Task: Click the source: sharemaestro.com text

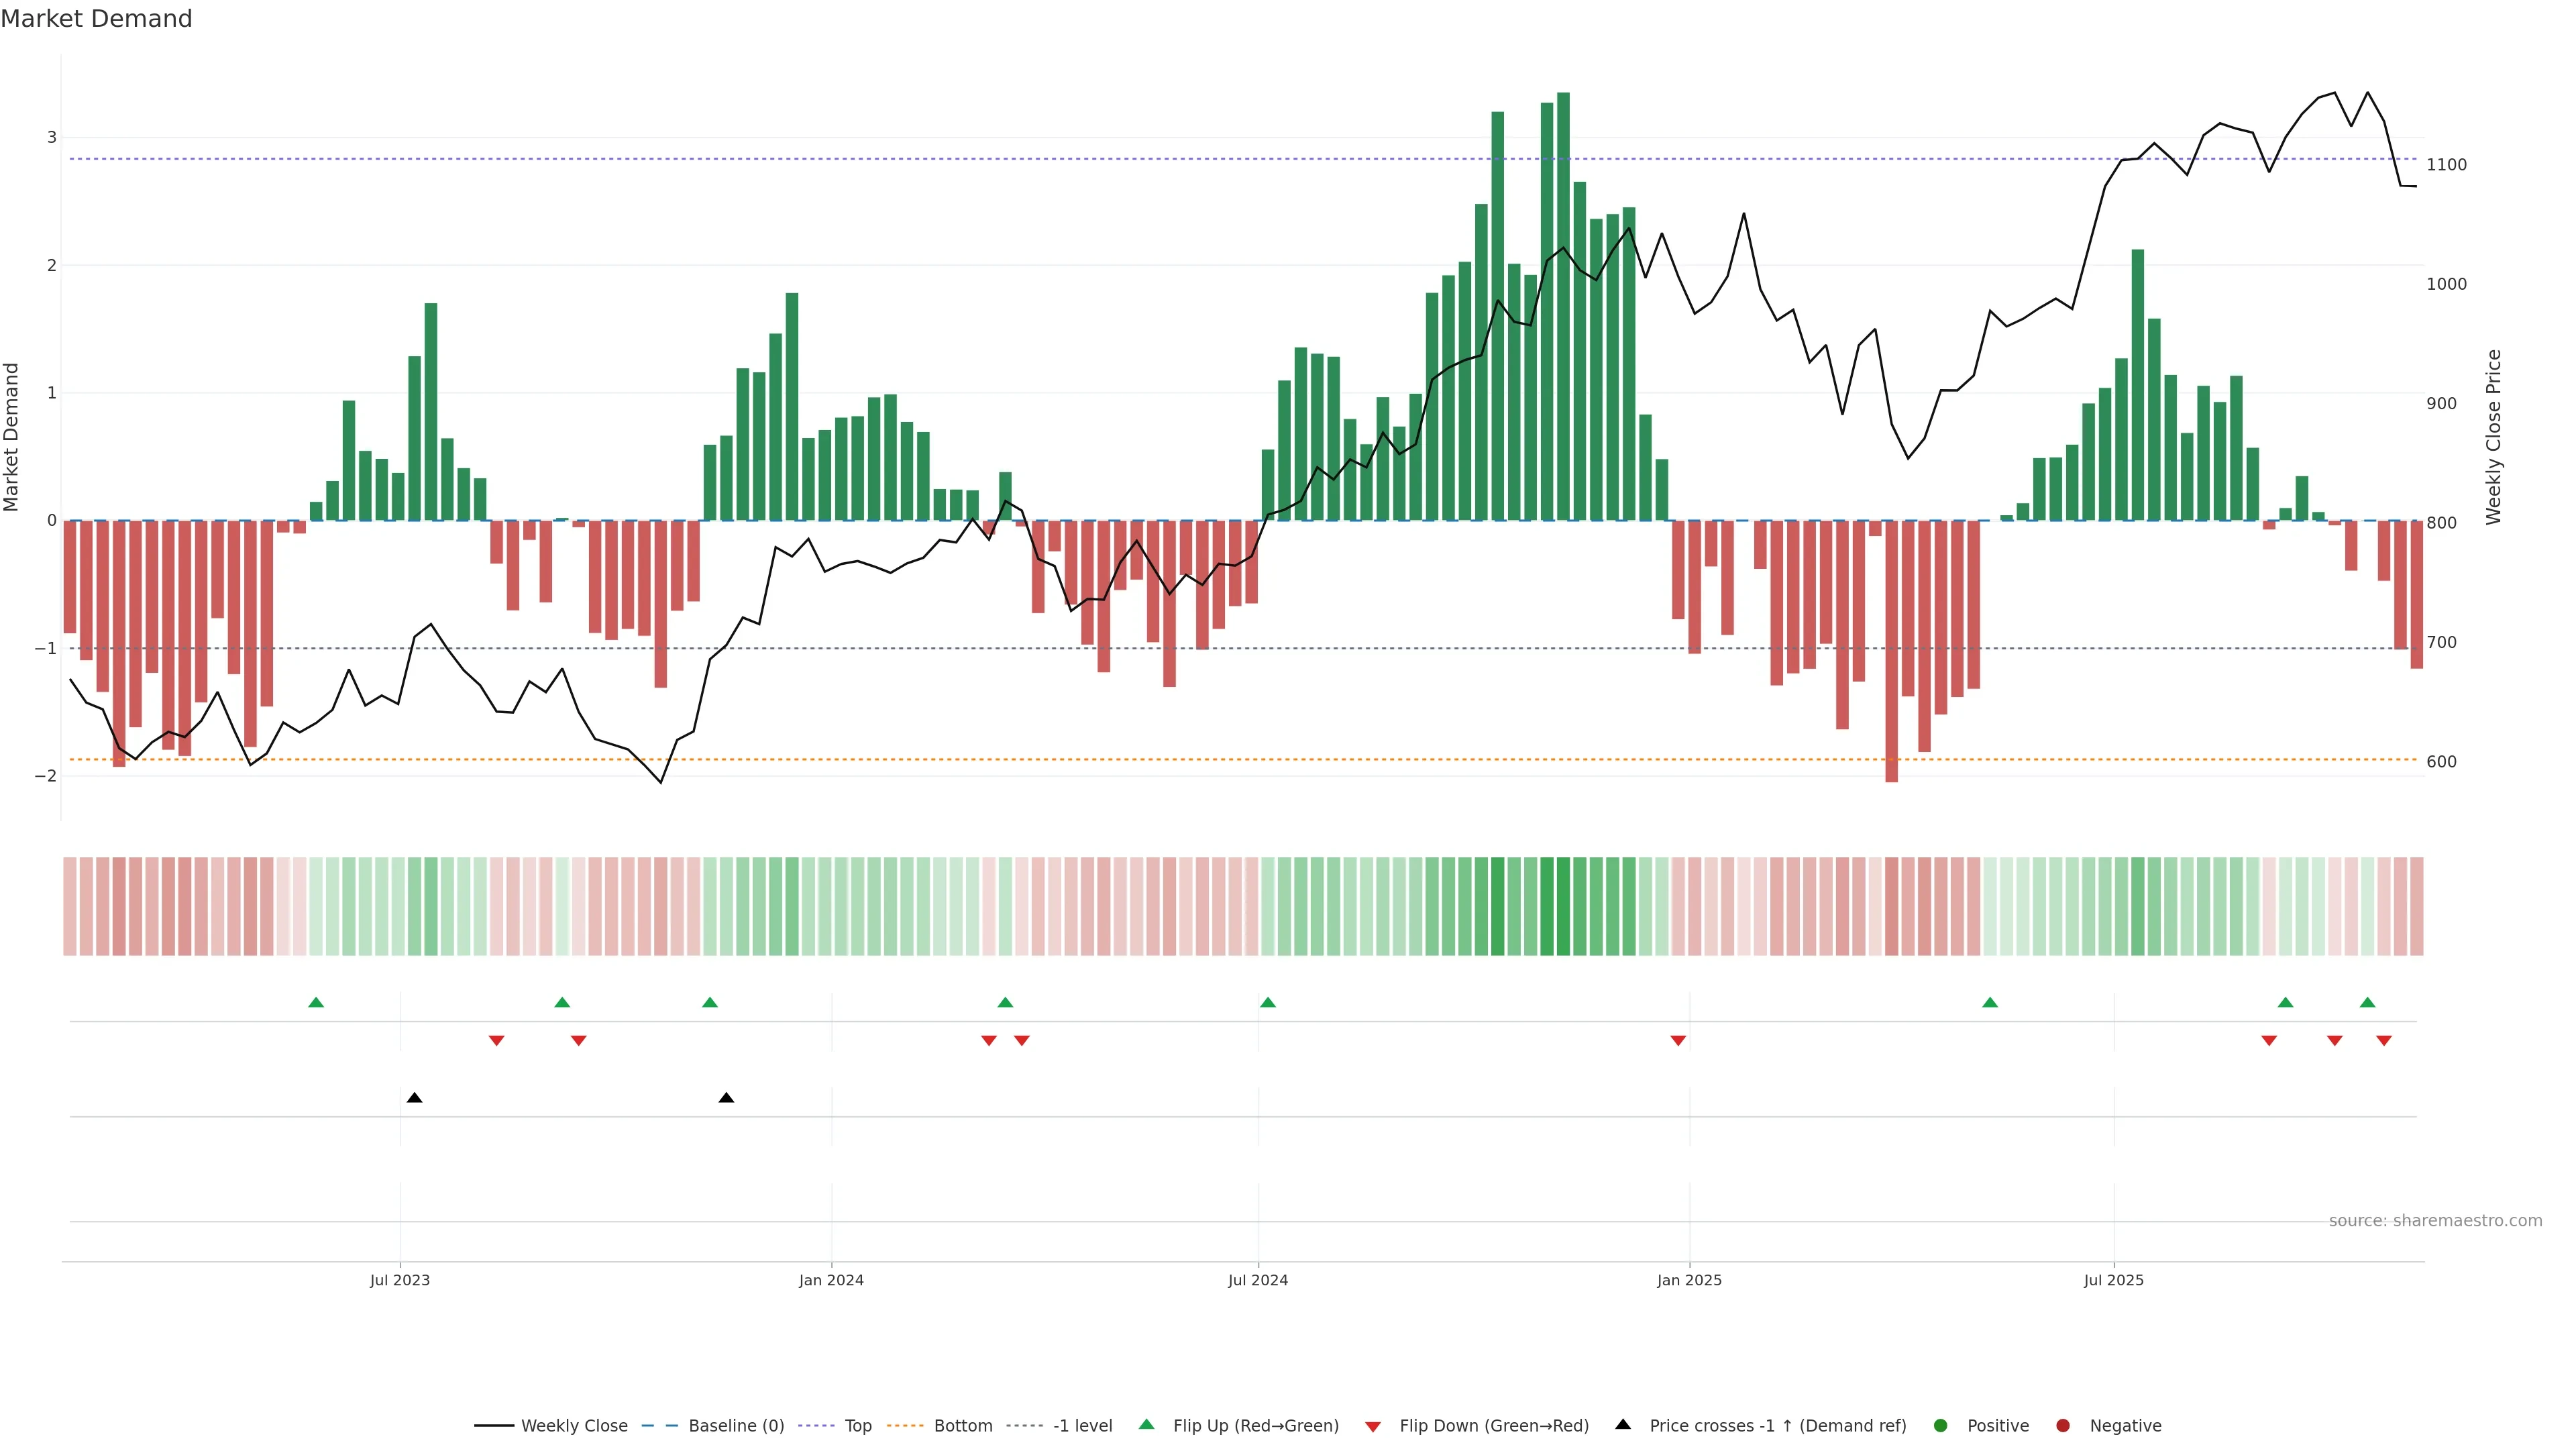Action: click(2435, 1221)
